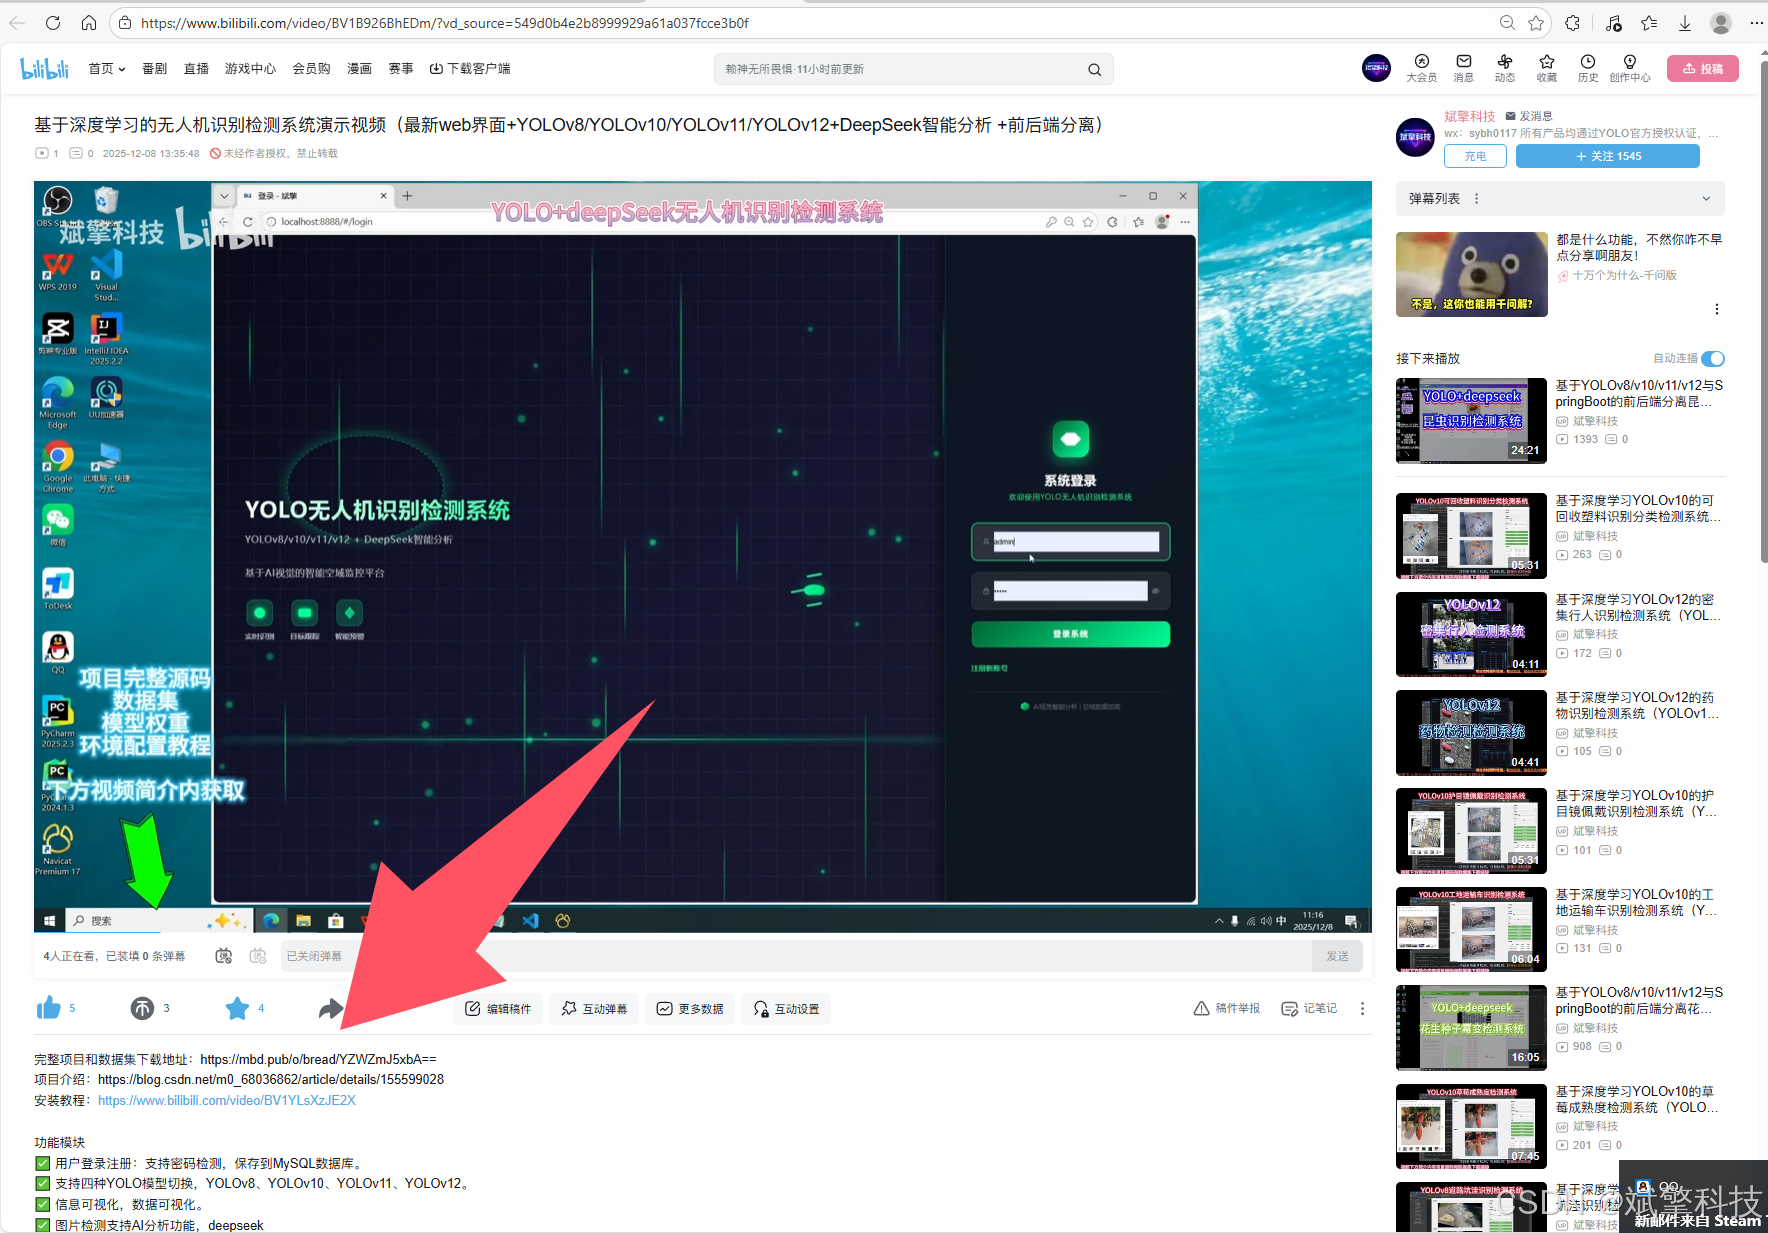This screenshot has width=1768, height=1233.
Task: Open YOLOv10 可回收塑料 video thumbnail
Action: point(1471,536)
